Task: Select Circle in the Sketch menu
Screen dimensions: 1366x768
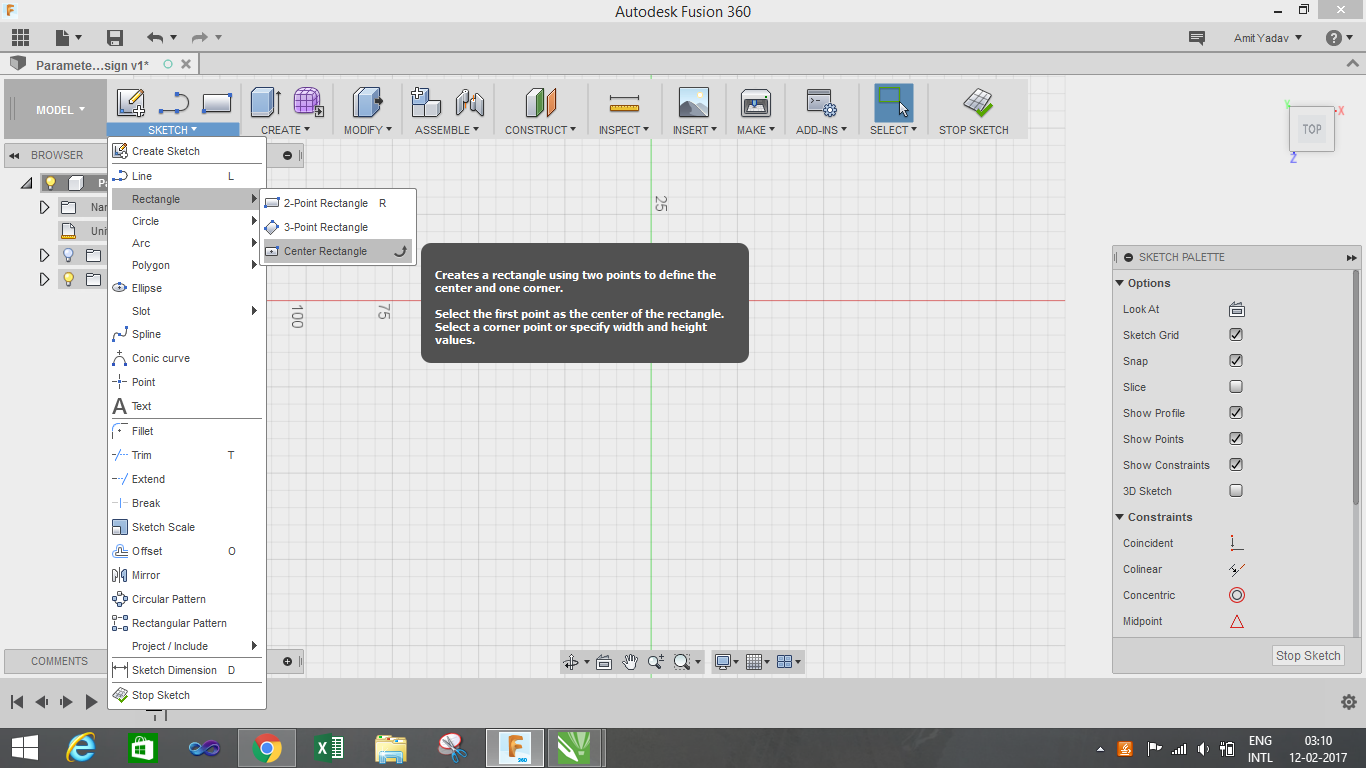Action: (186, 221)
